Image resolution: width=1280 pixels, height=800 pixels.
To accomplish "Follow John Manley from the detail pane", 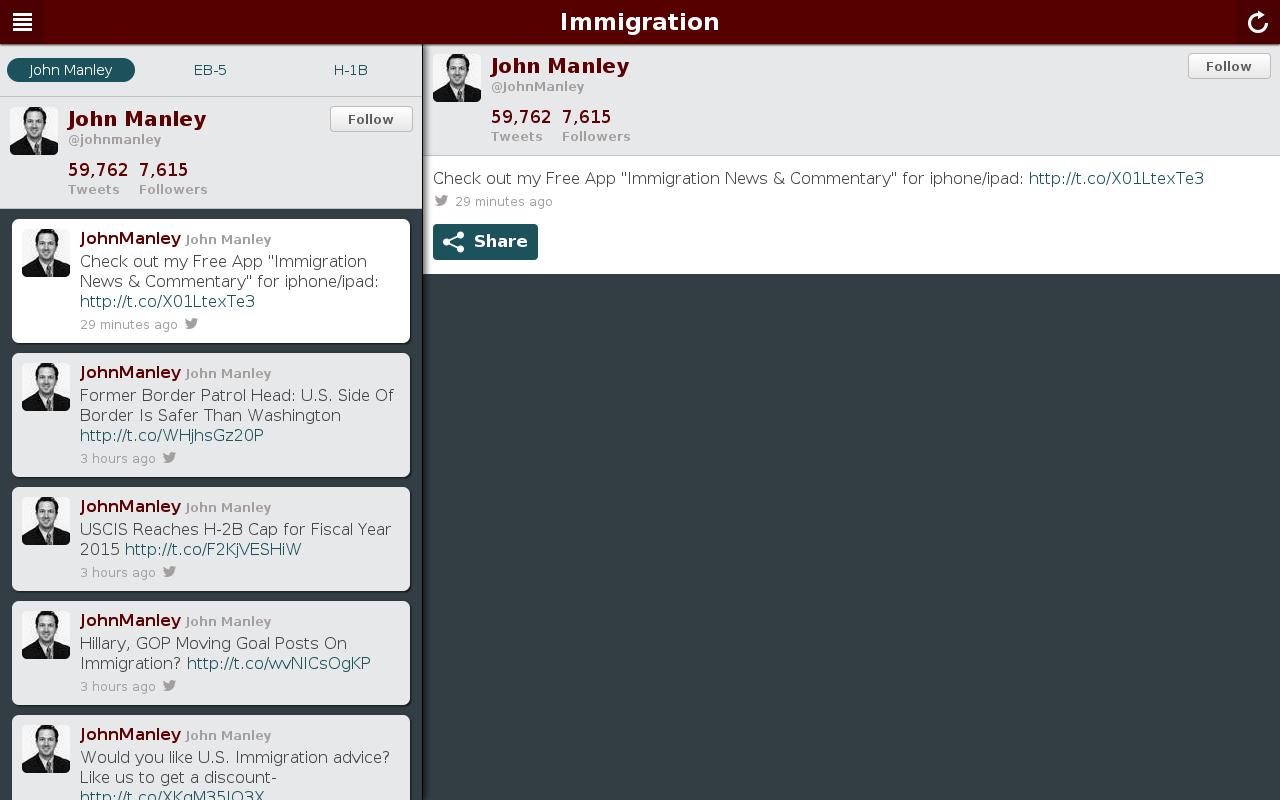I will [x=1228, y=66].
